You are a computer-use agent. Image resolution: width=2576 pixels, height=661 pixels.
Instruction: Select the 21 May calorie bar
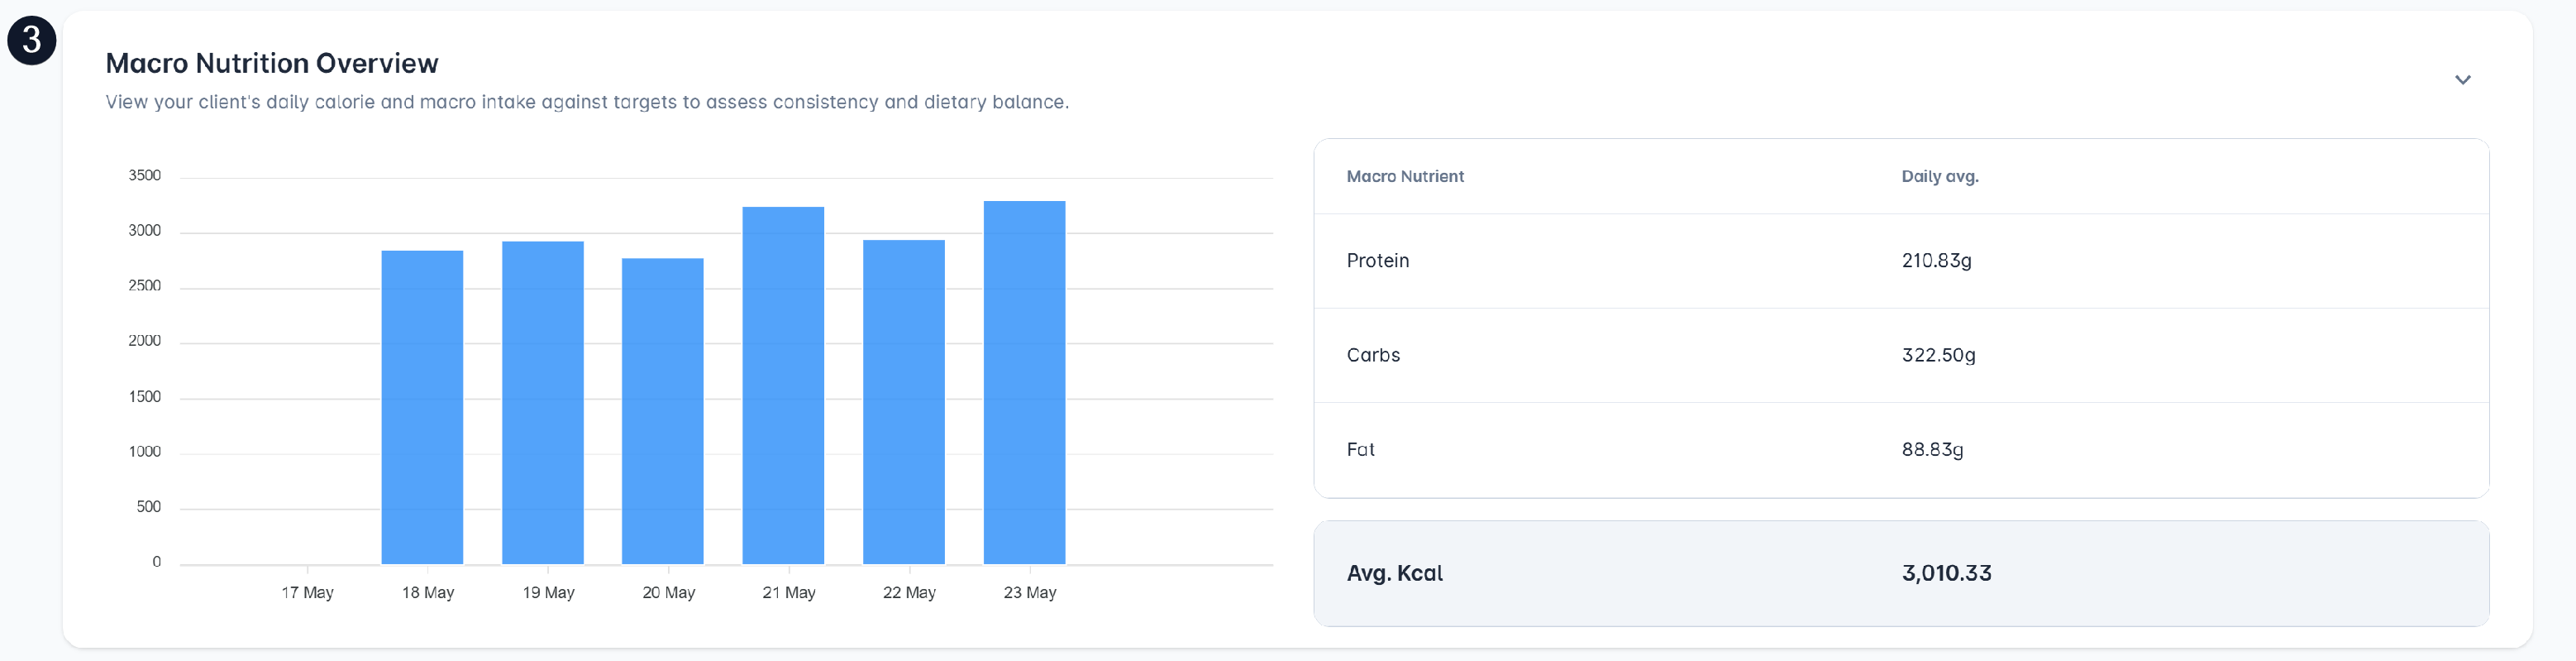pyautogui.click(x=783, y=385)
